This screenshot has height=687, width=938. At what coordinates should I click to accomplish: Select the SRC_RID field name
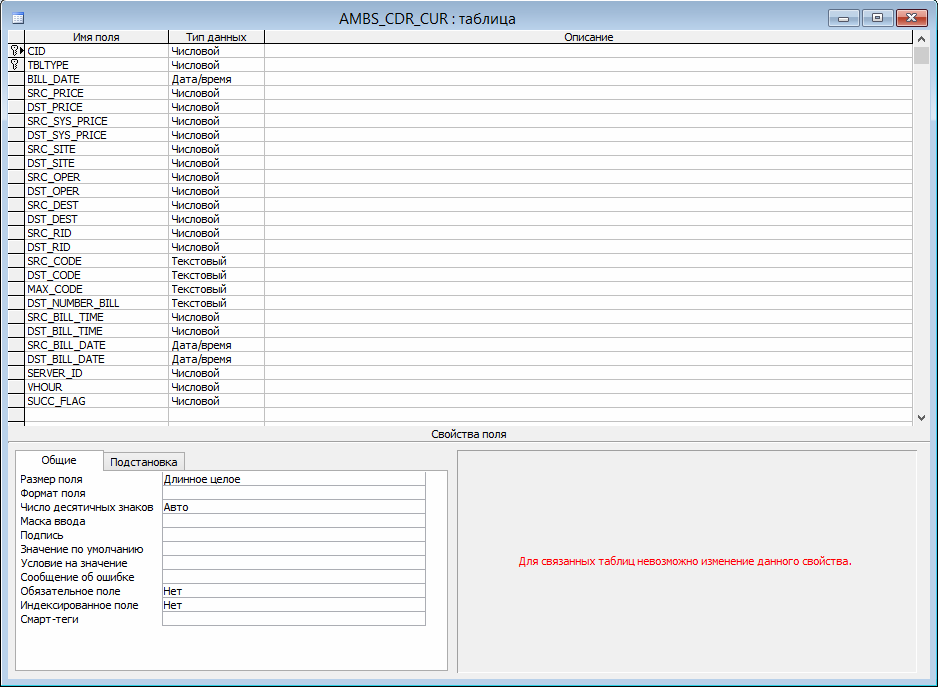pyautogui.click(x=49, y=233)
